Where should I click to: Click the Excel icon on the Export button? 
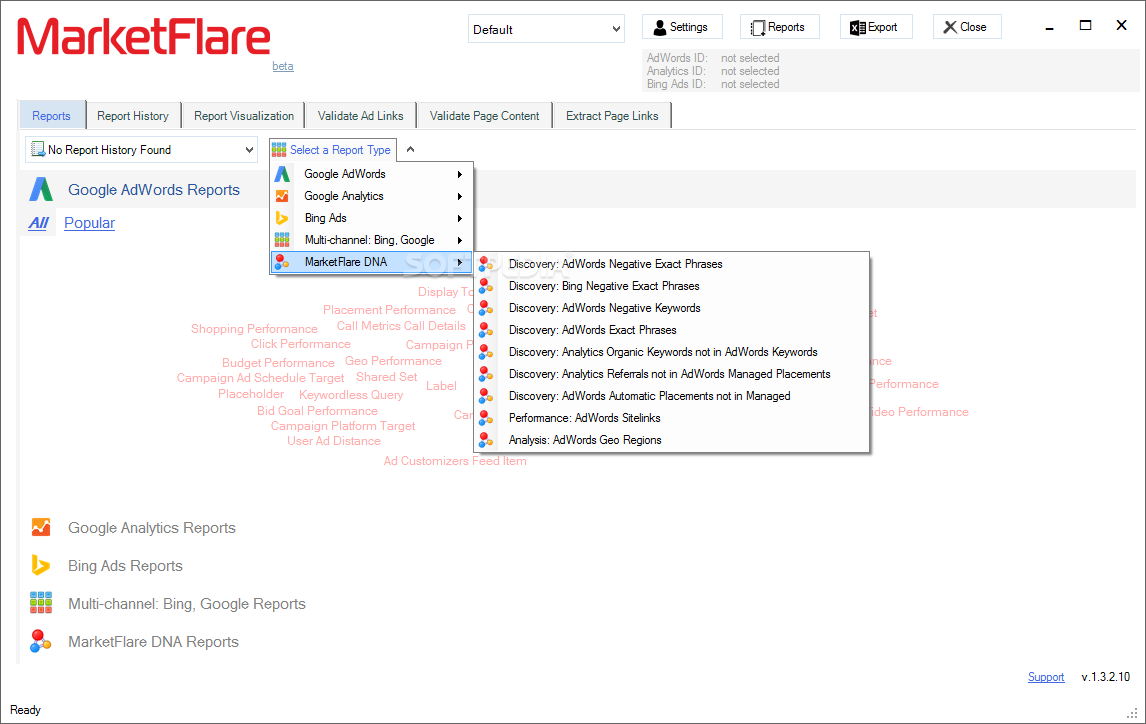(857, 28)
